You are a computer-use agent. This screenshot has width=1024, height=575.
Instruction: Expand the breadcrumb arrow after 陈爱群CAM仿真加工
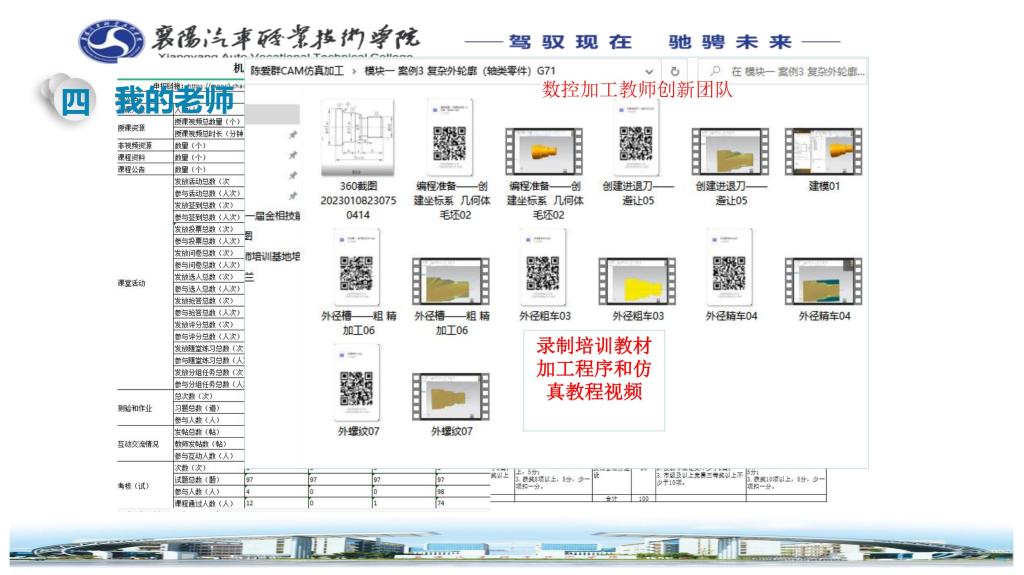(355, 72)
